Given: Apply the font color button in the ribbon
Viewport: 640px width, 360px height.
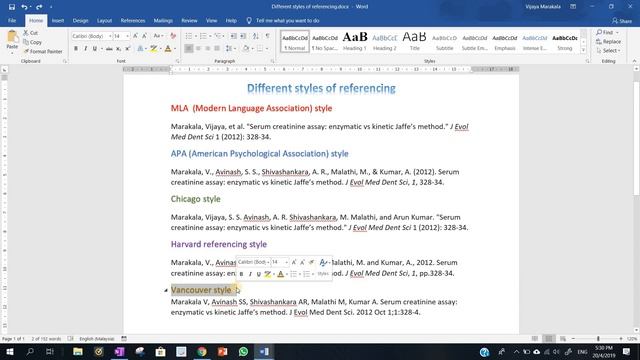Looking at the screenshot, I should pyautogui.click(x=168, y=49).
